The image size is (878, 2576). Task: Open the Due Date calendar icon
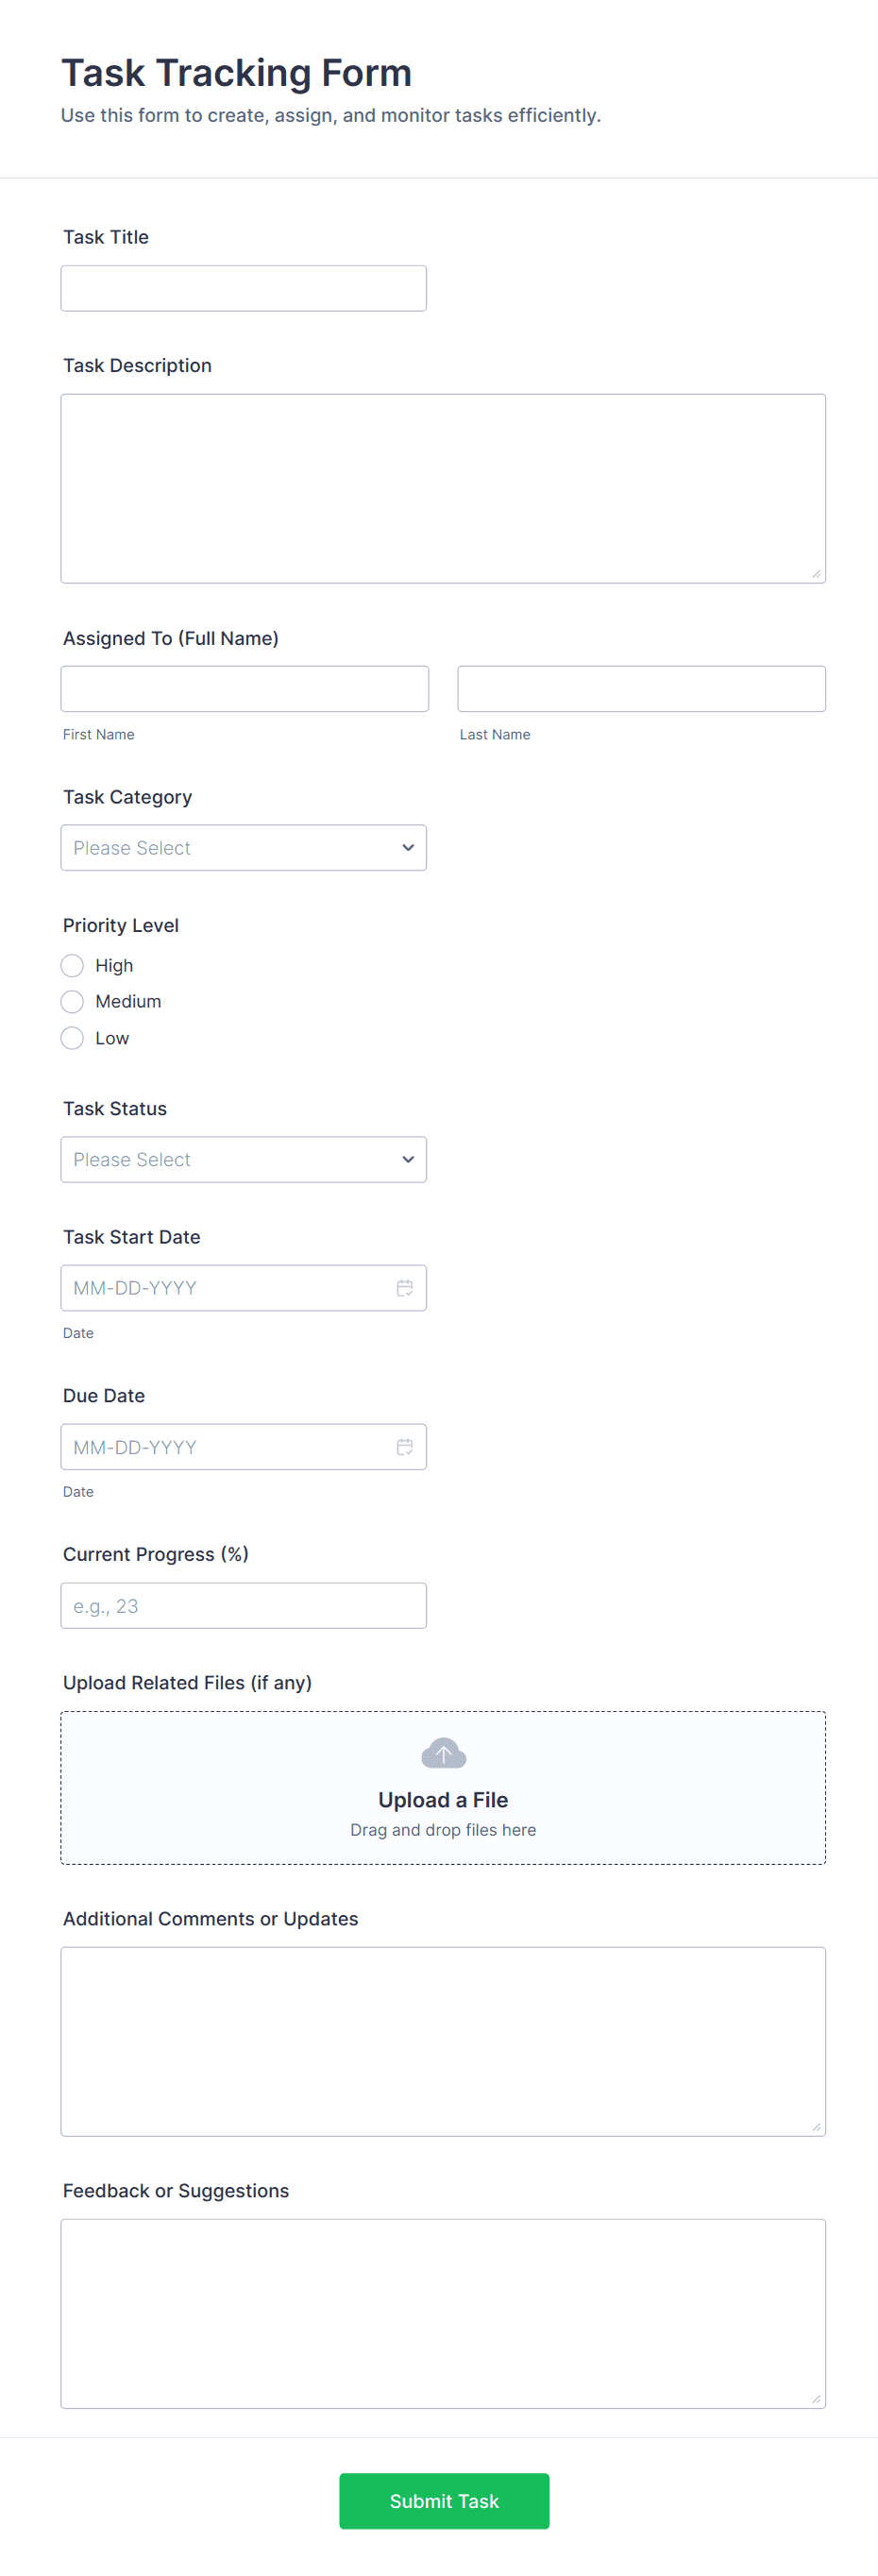[404, 1447]
